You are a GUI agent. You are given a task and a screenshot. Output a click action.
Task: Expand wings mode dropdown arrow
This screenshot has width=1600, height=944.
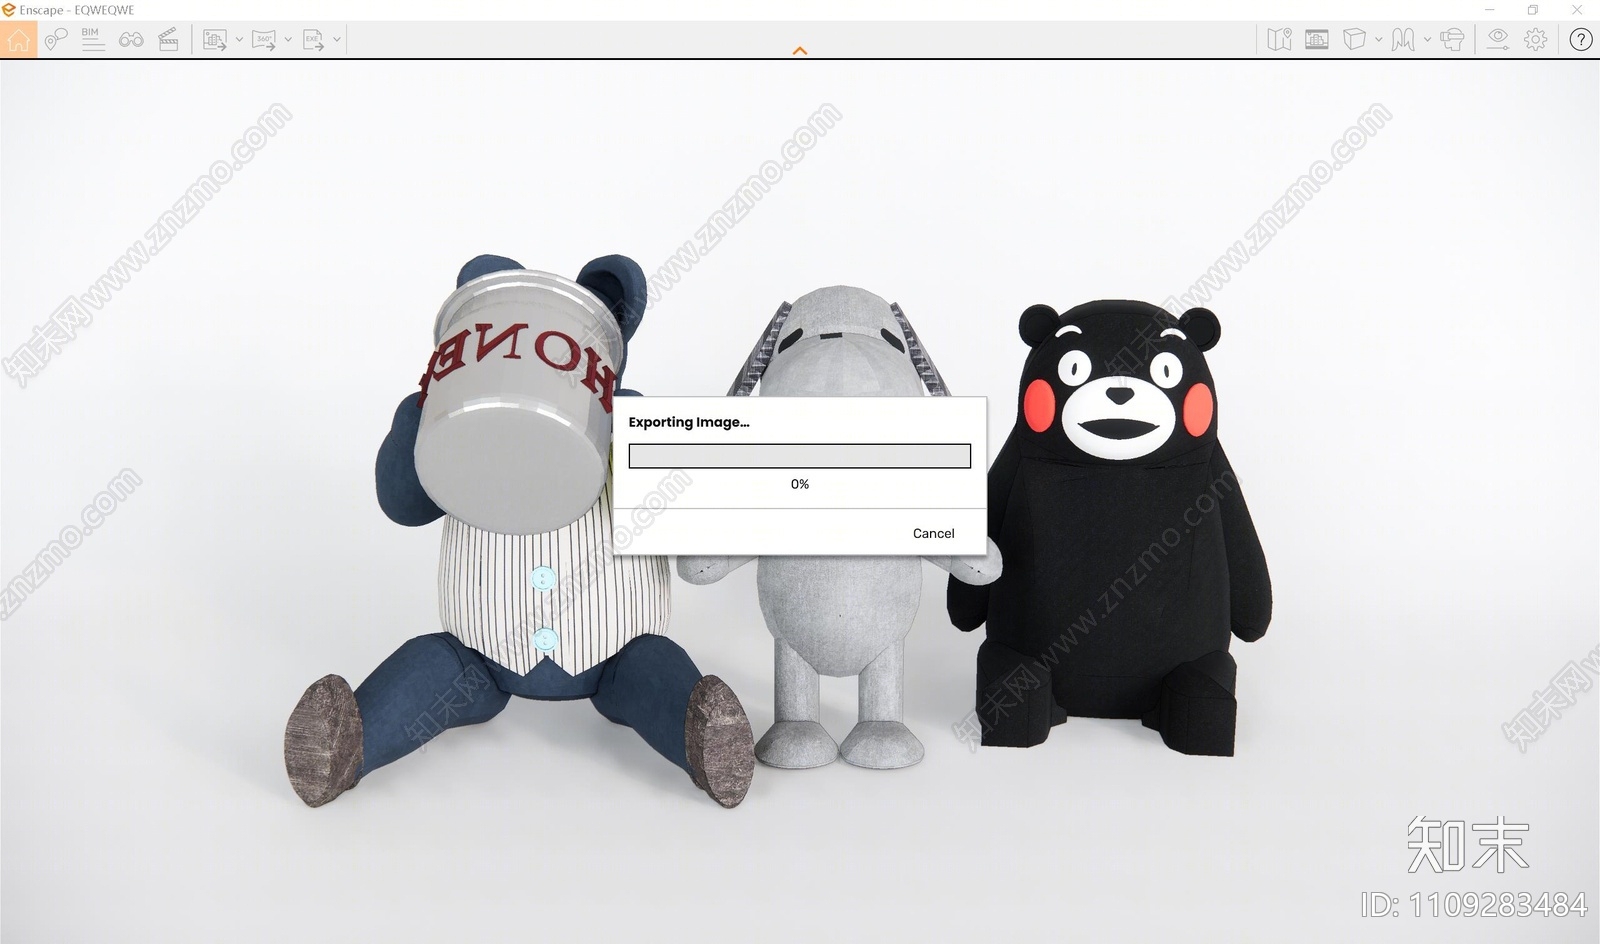coord(1427,40)
